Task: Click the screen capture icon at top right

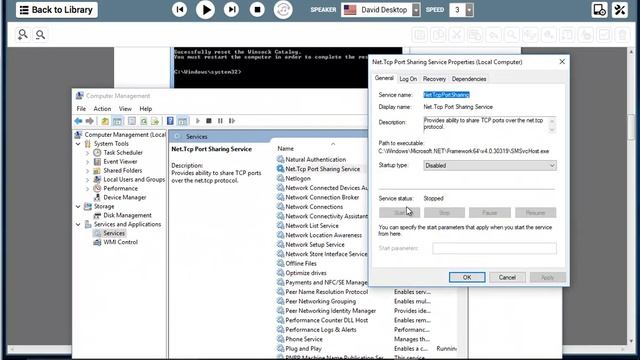Action: click(599, 10)
